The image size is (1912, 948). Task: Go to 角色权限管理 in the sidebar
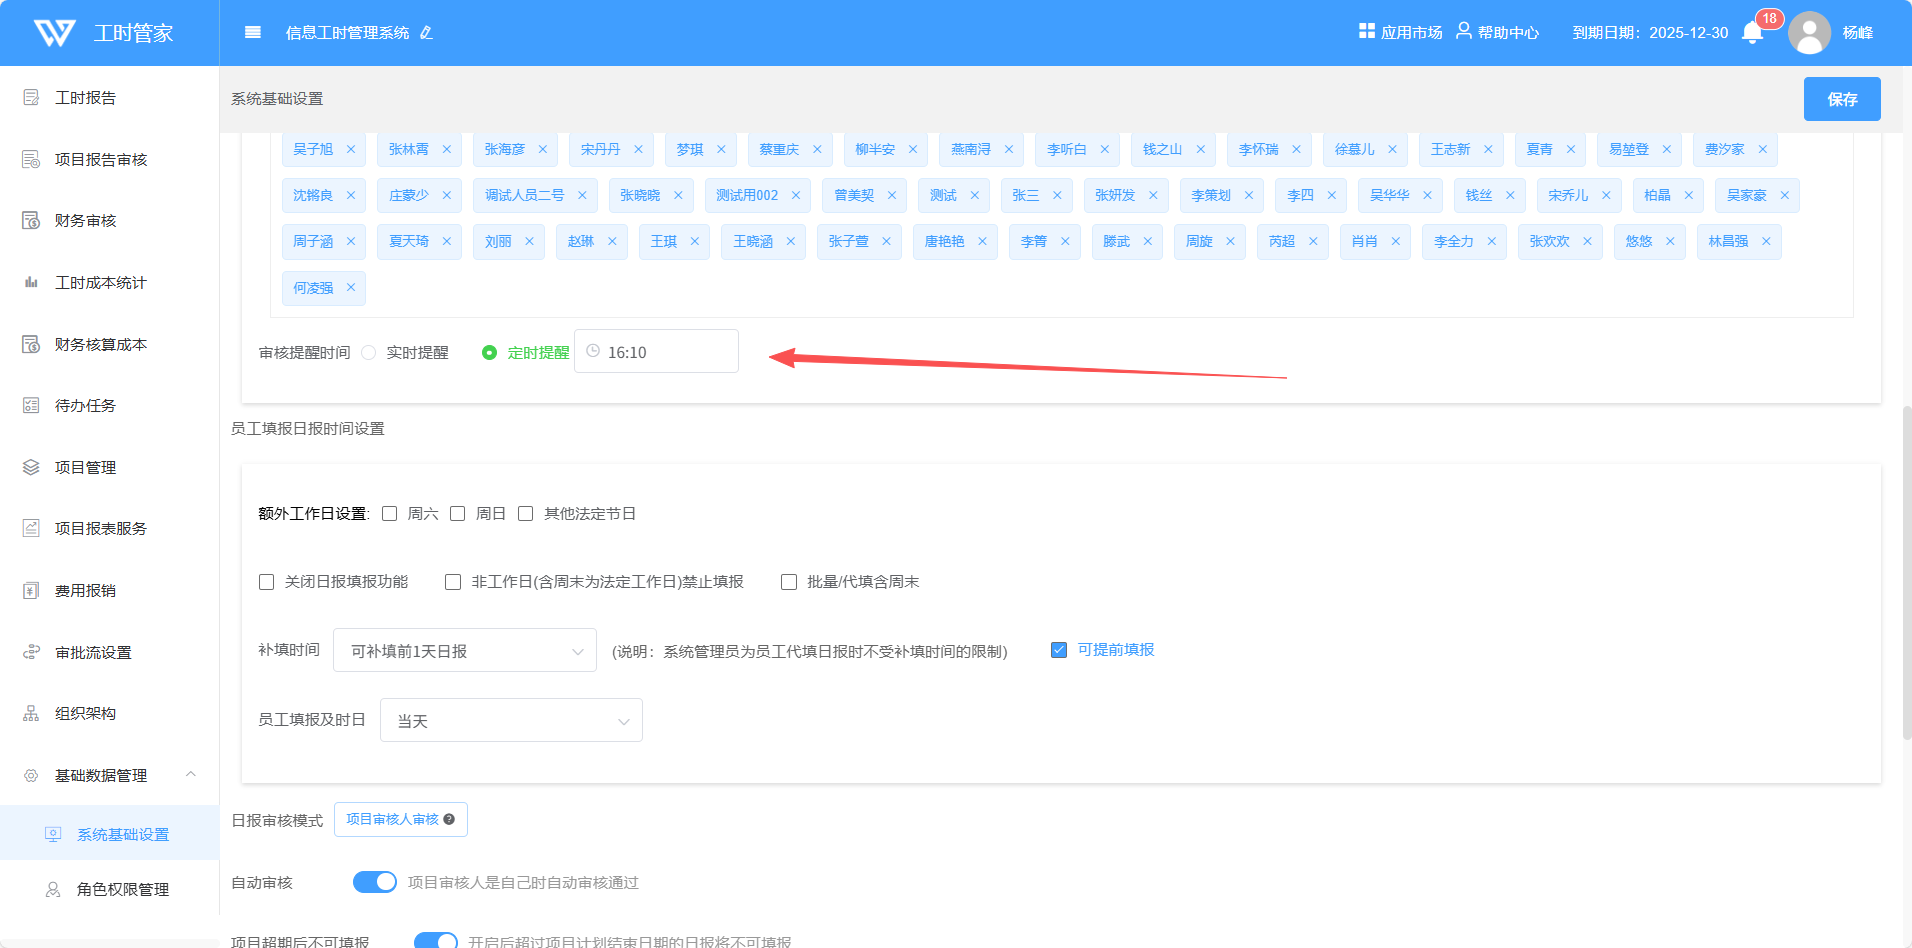pyautogui.click(x=122, y=889)
